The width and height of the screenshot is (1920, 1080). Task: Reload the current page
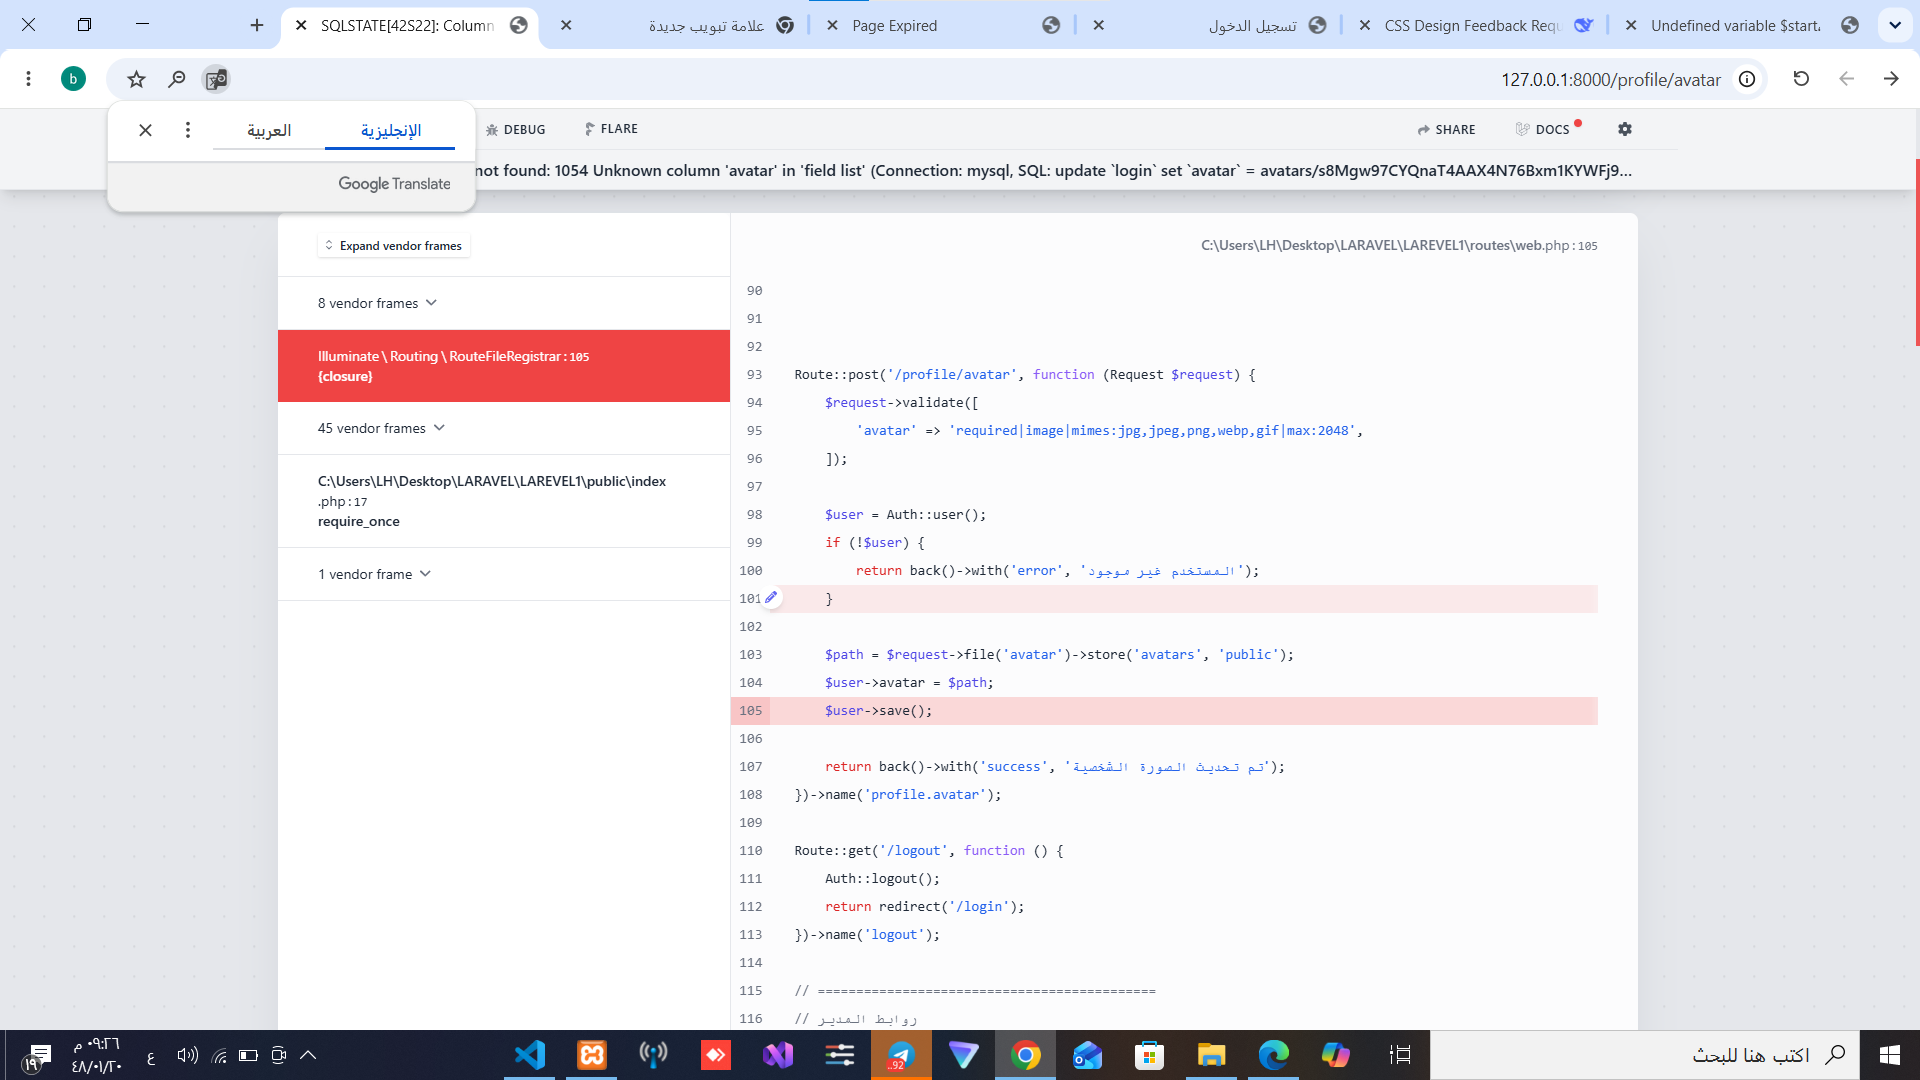1801,78
